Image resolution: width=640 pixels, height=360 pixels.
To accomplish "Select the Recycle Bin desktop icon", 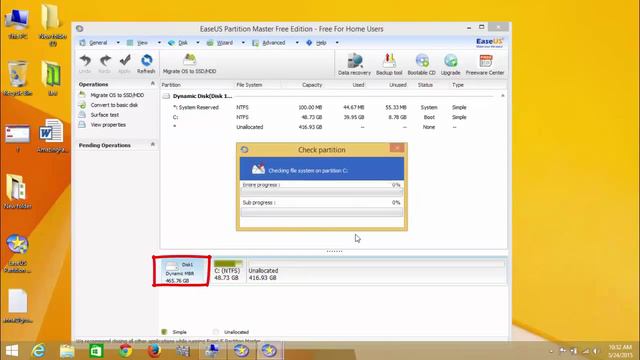I will 18,78.
